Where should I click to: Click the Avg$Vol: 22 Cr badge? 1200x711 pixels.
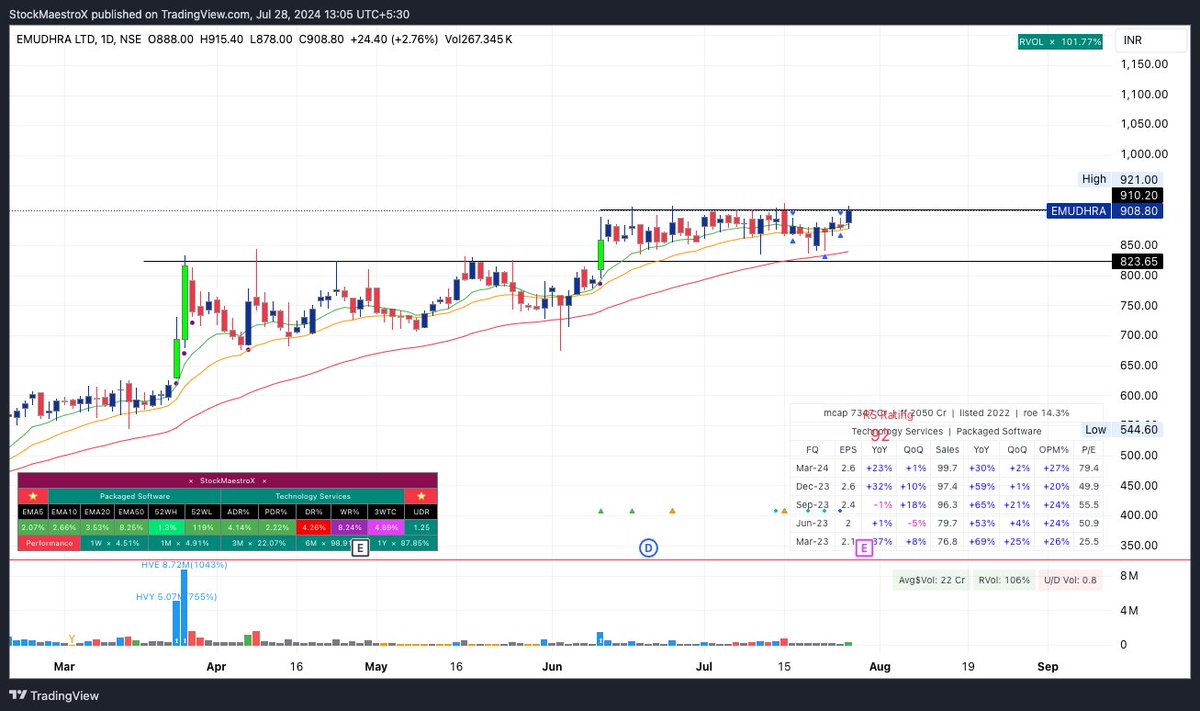932,580
